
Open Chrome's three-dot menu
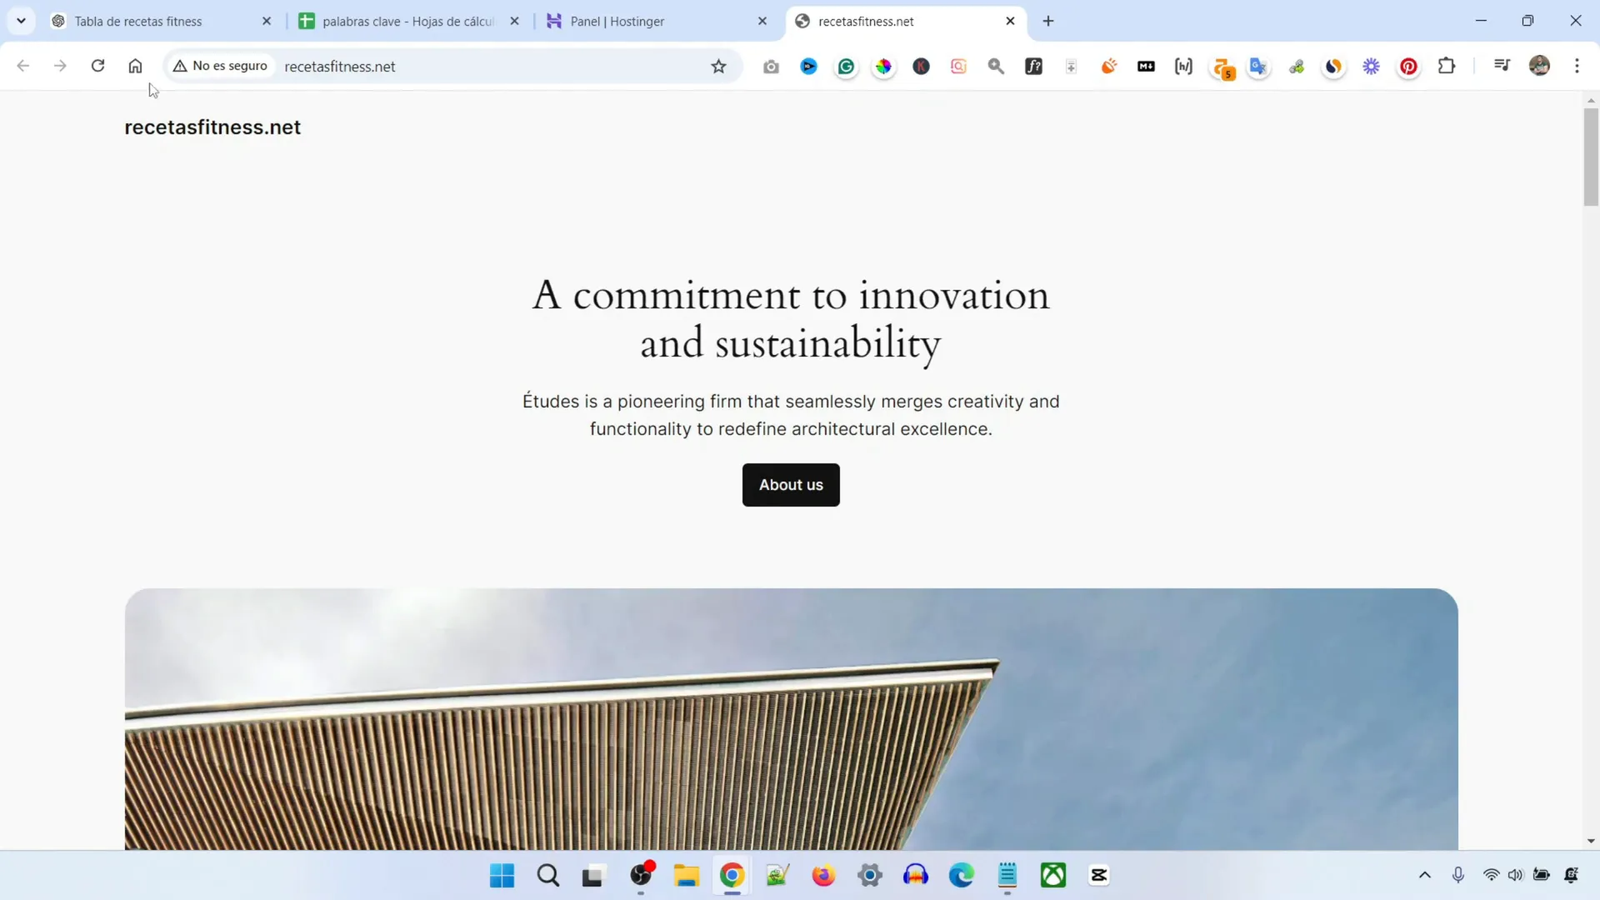click(1577, 66)
